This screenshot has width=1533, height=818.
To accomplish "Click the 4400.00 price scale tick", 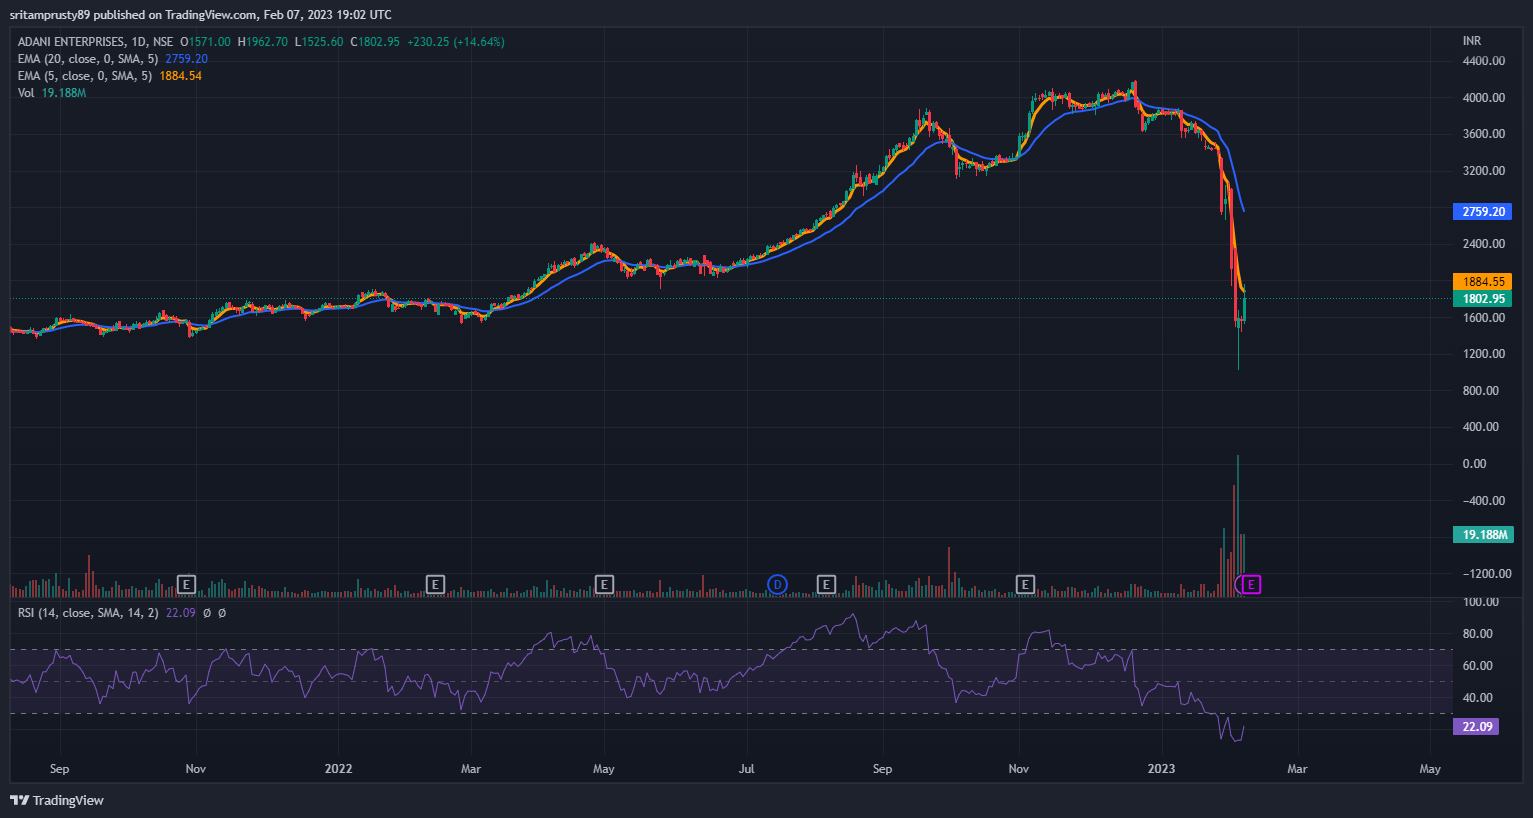I will click(1484, 61).
